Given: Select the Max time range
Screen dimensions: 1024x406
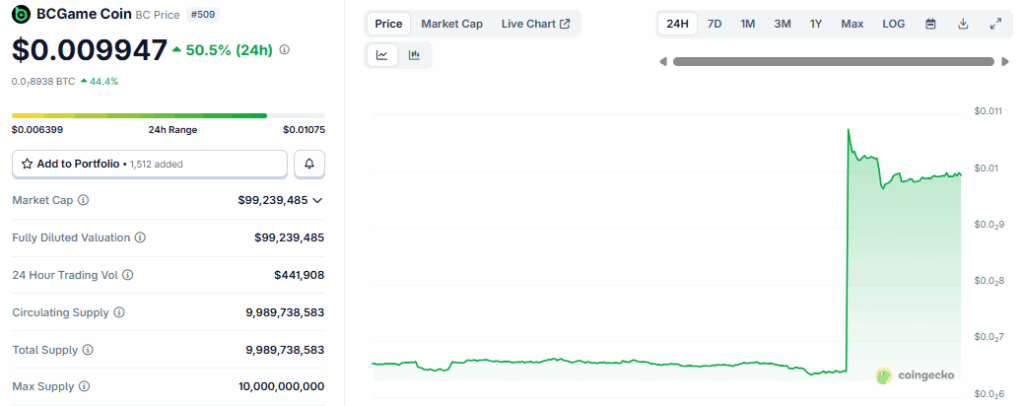Looking at the screenshot, I should tap(852, 24).
